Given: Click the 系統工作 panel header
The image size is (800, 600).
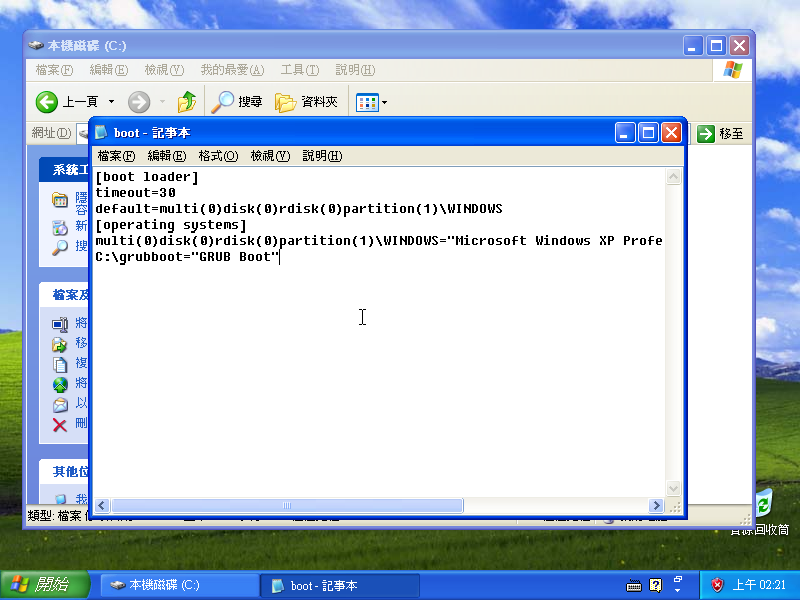Looking at the screenshot, I should pos(64,170).
